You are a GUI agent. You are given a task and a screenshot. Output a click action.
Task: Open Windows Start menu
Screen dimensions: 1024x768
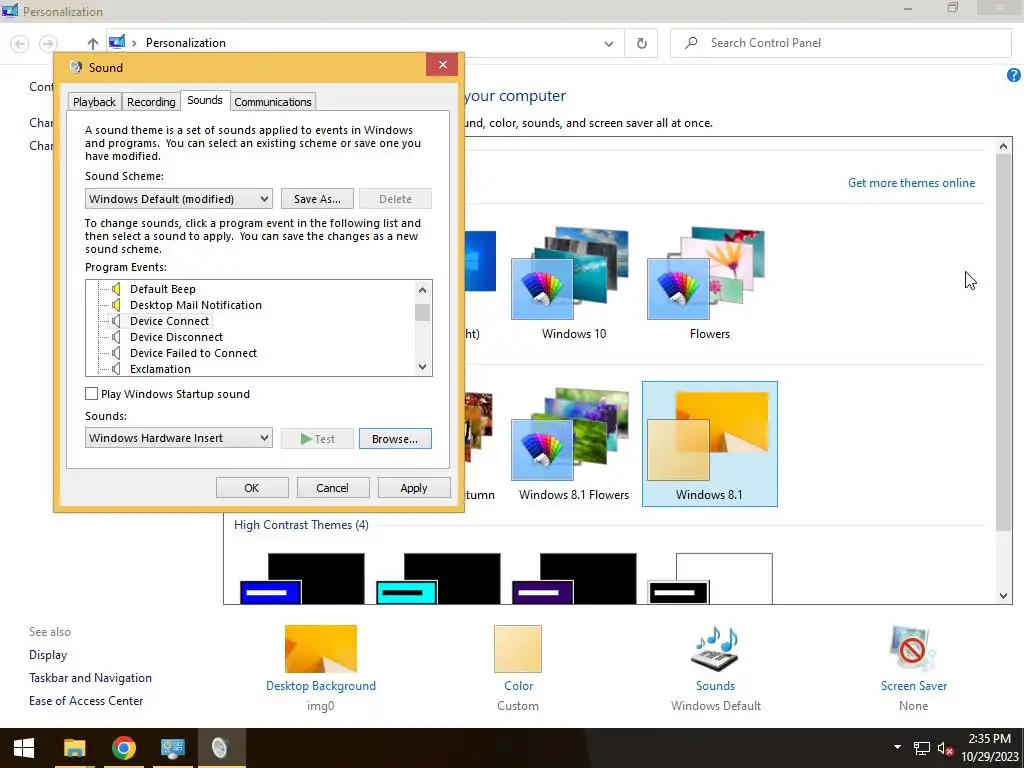click(x=24, y=748)
